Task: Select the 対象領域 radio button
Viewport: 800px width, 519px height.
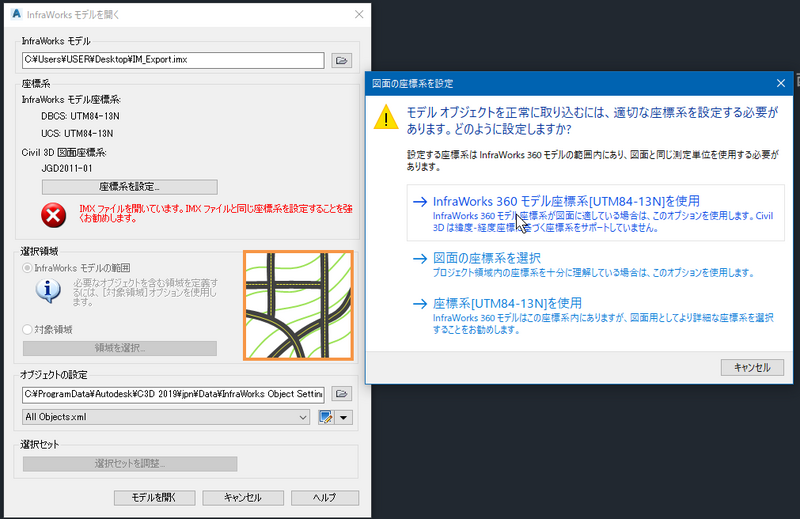Action: tap(28, 330)
